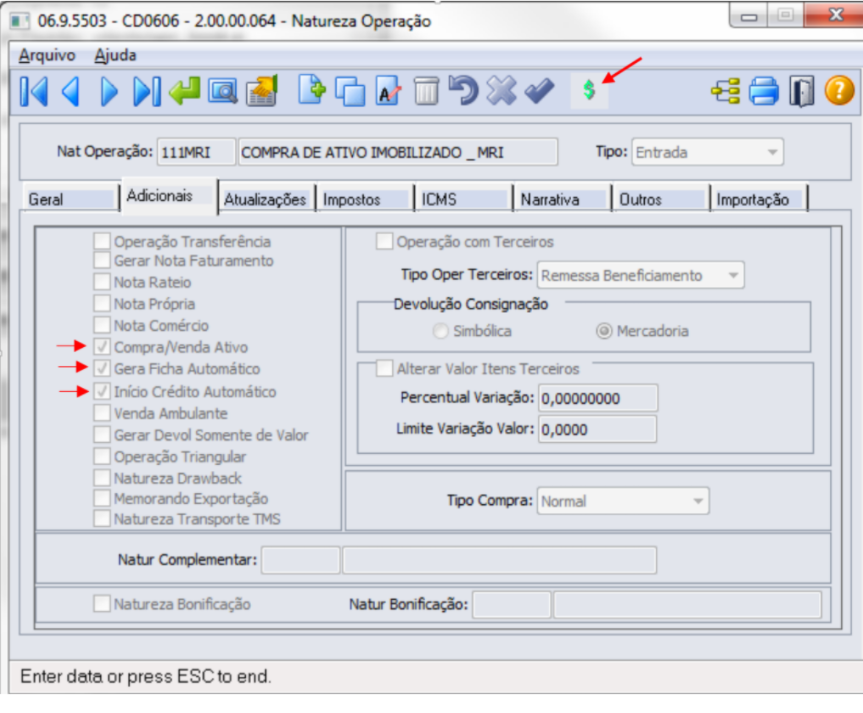
Task: Toggle Gerar Nota Faturamento checkbox
Action: pyautogui.click(x=102, y=260)
